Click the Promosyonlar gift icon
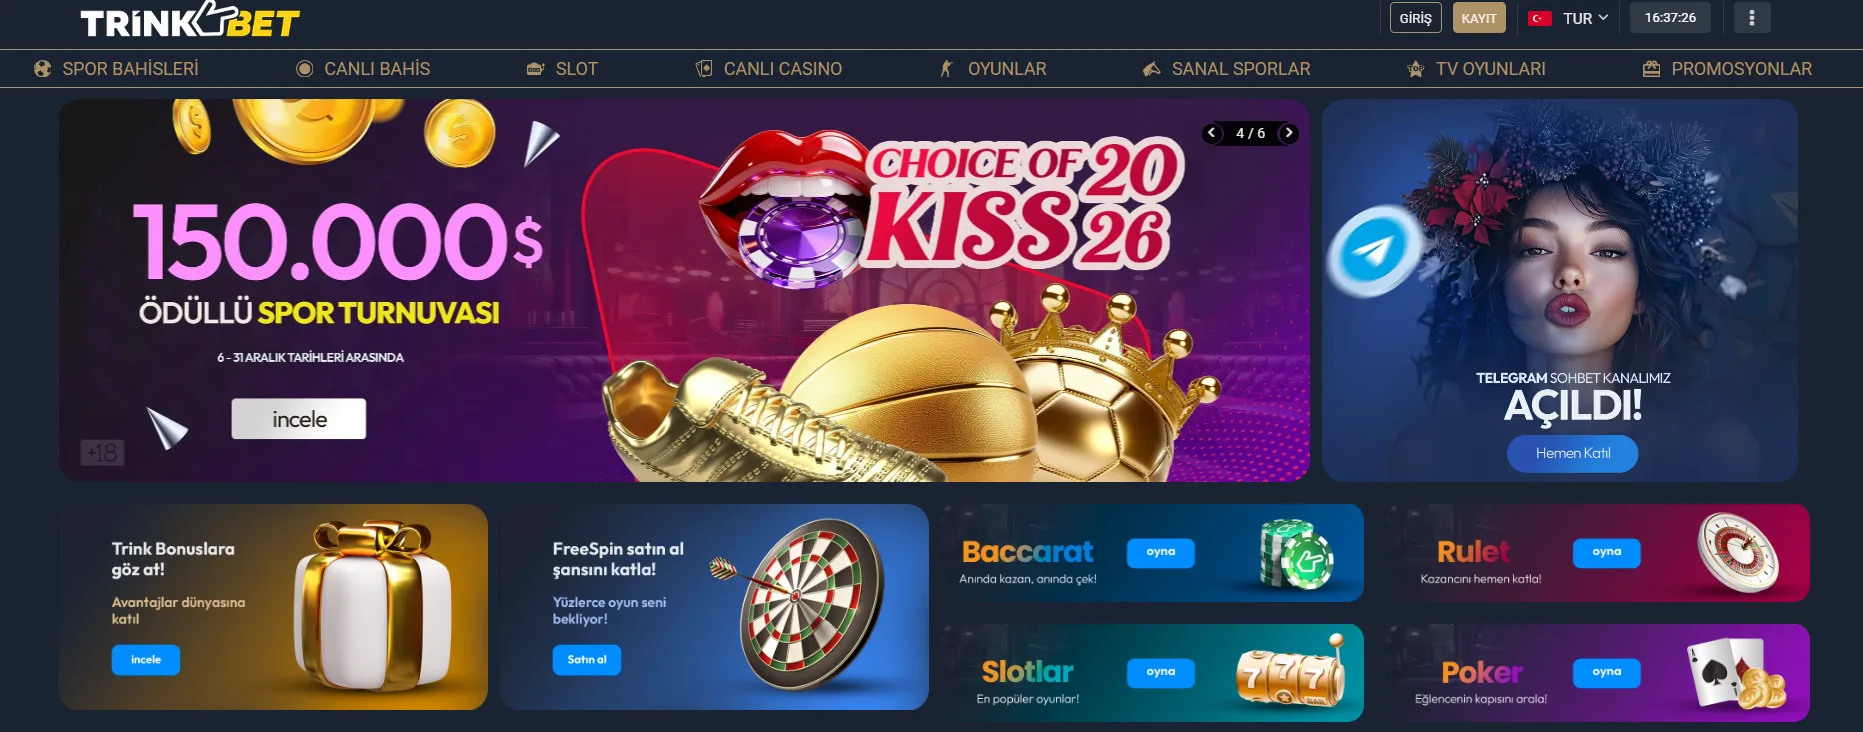Screen dimensions: 1863x732 tap(1651, 69)
